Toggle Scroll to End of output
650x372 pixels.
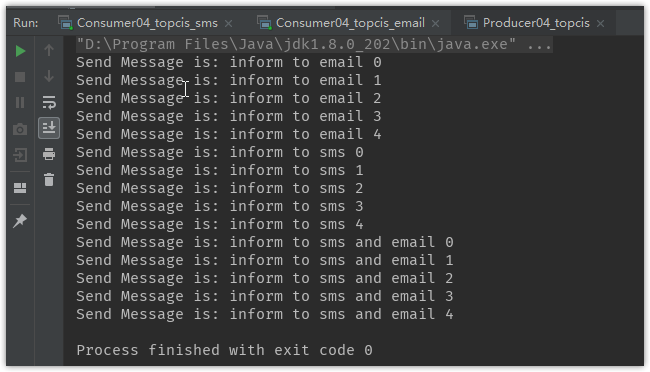pyautogui.click(x=49, y=128)
